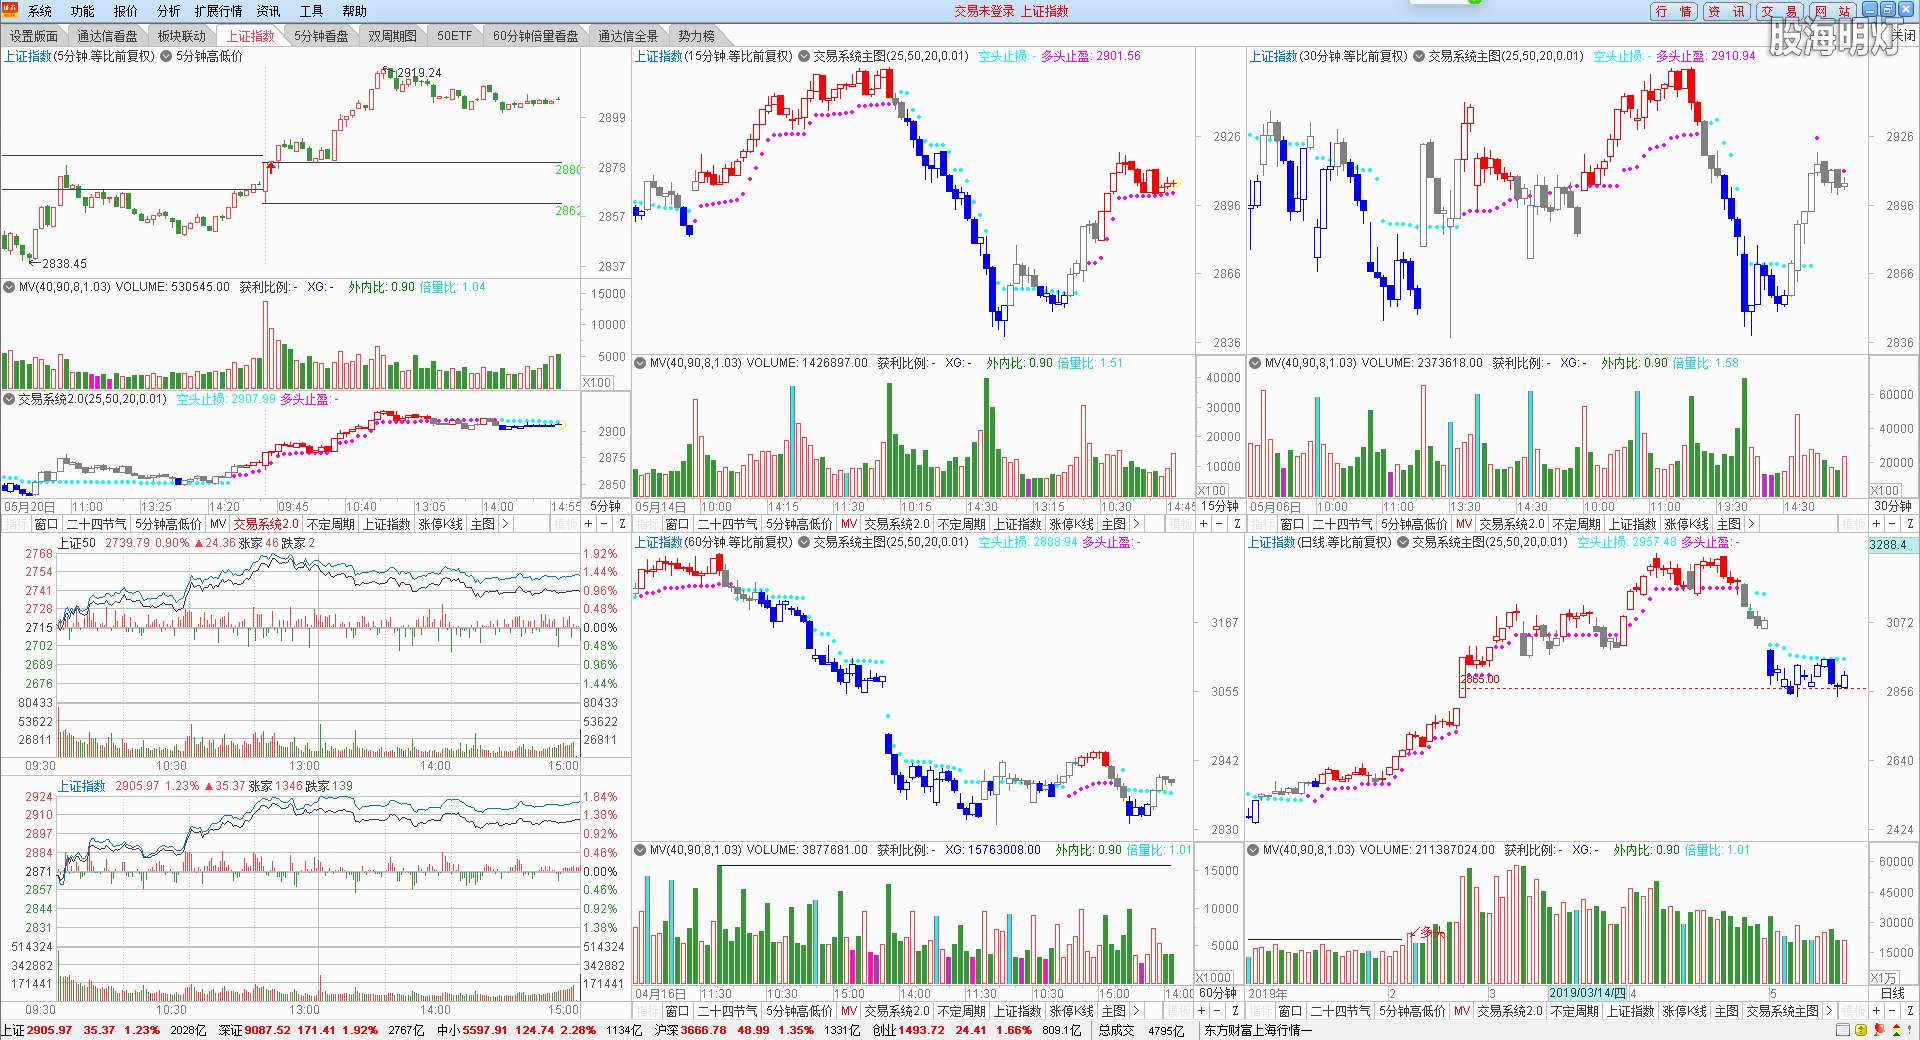Viewport: 1920px width, 1040px height.
Task: Click the small pin icon at the status bar end
Action: pos(1911,1030)
